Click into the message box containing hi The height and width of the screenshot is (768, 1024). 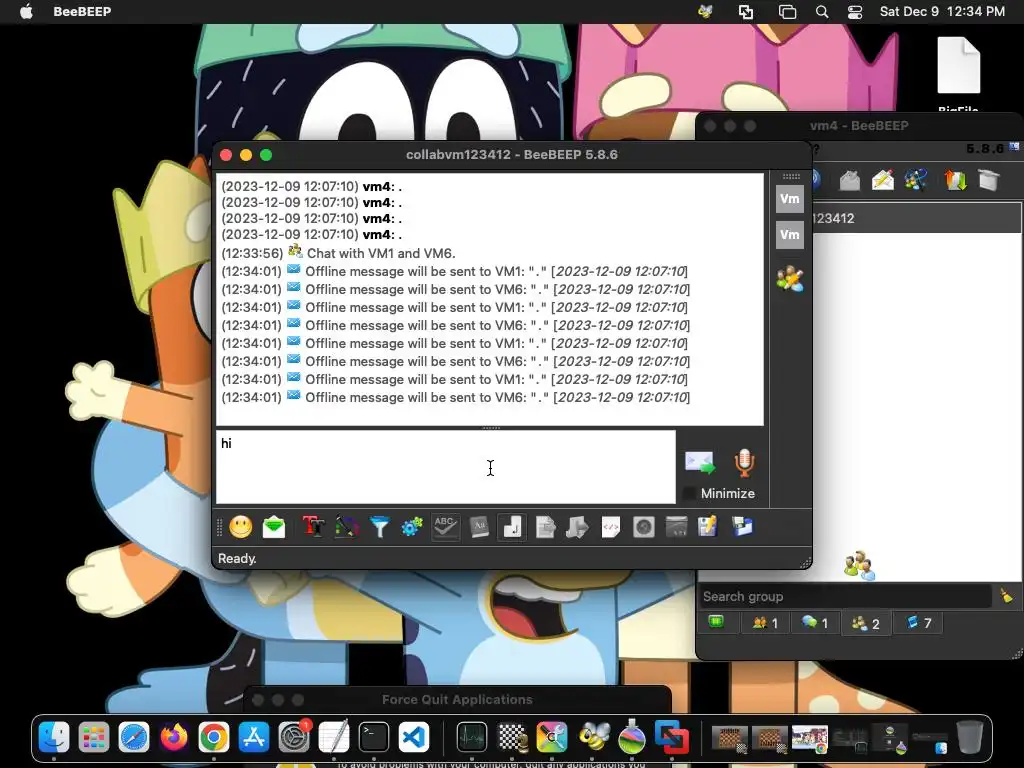[446, 467]
